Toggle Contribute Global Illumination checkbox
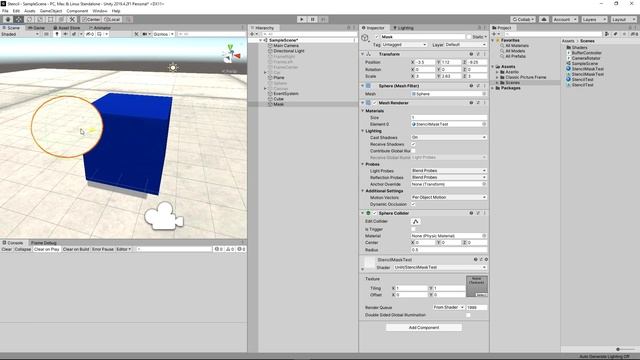Viewport: 640px width, 360px height. pos(413,151)
